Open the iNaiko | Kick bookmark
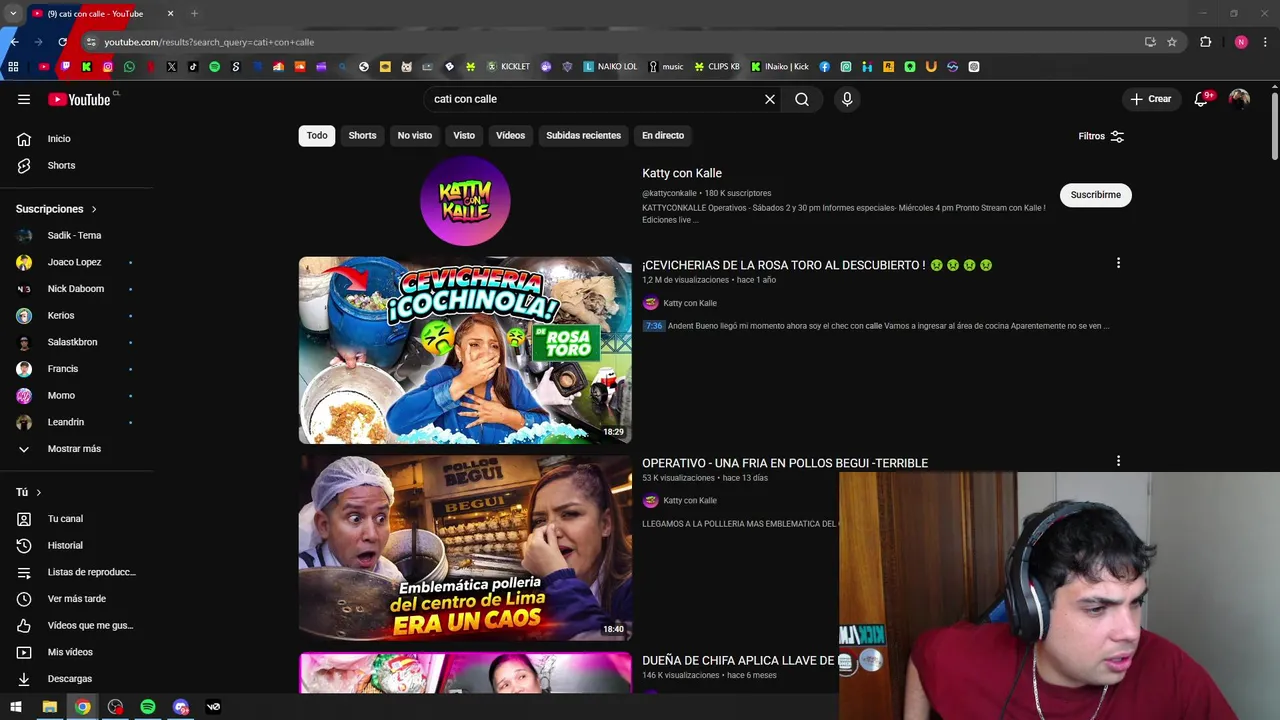 click(780, 67)
